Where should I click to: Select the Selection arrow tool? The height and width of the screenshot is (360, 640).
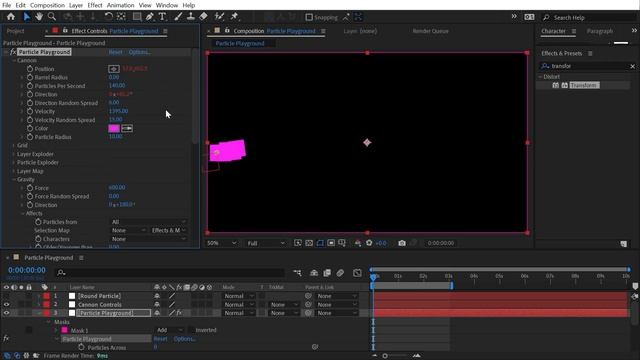[27, 17]
